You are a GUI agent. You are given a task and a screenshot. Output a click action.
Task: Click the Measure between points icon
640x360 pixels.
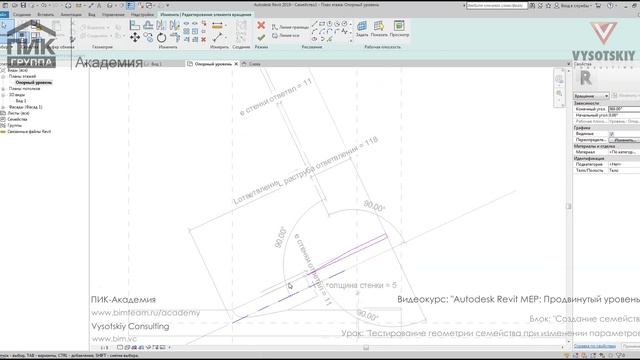tap(217, 38)
